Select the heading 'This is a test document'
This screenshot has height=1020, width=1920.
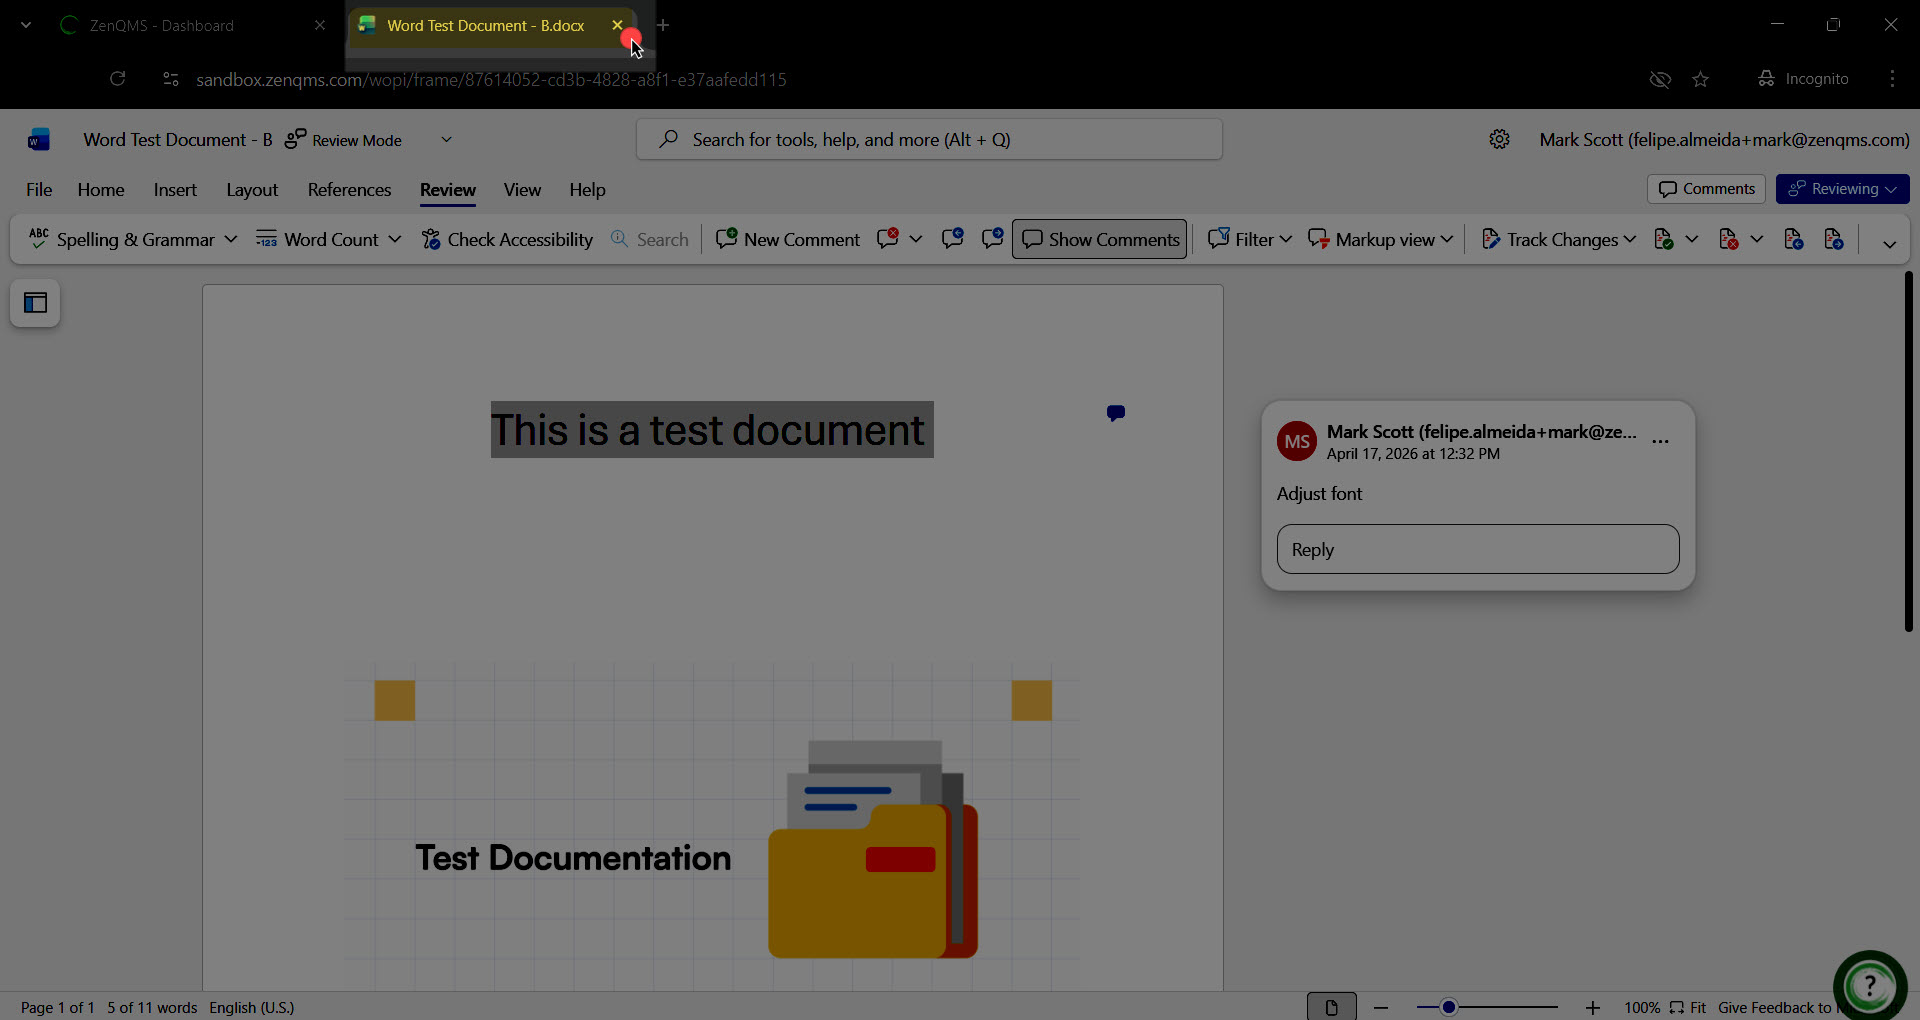coord(712,430)
